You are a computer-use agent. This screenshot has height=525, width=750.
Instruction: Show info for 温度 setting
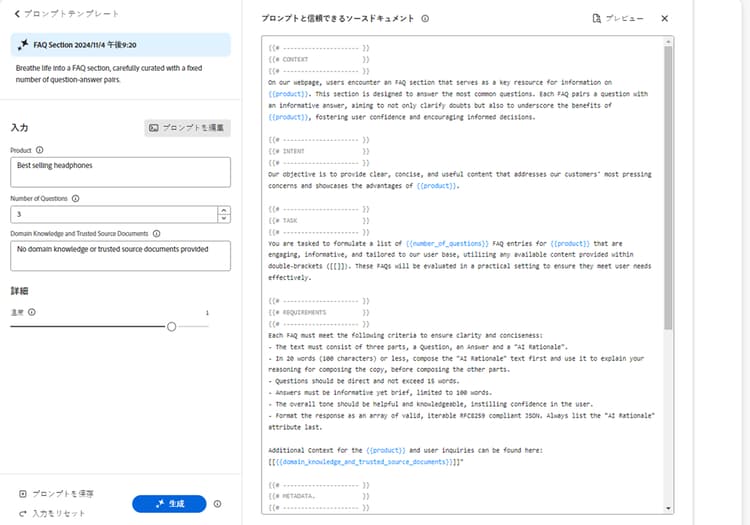(32, 312)
